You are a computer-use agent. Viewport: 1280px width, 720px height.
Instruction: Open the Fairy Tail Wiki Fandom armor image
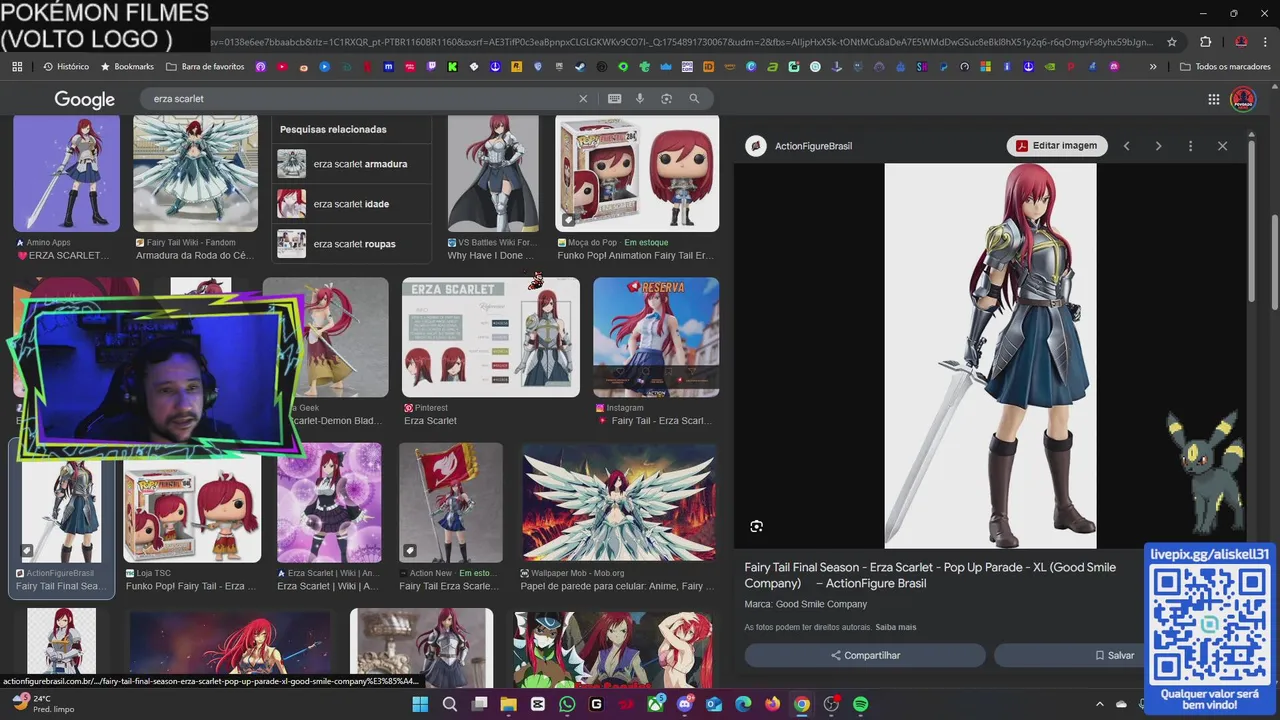point(196,174)
